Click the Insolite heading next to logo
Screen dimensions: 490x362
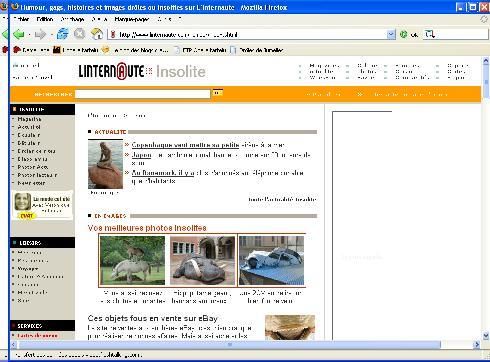coord(181,72)
